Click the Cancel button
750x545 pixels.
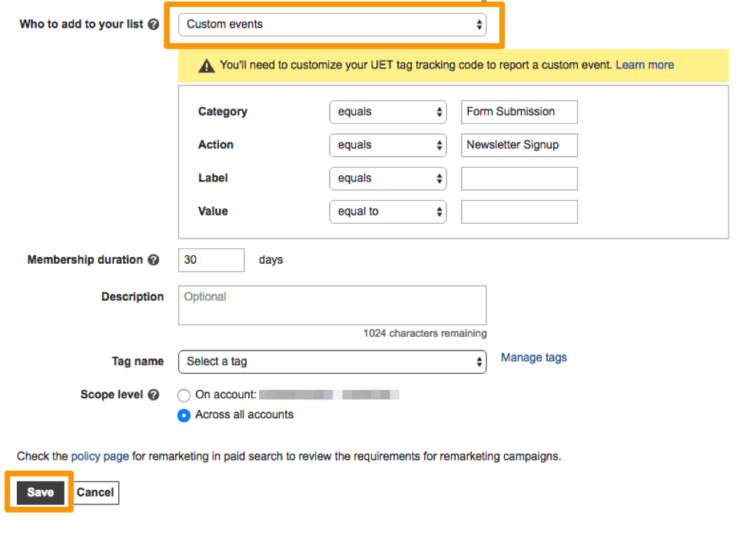point(96,492)
